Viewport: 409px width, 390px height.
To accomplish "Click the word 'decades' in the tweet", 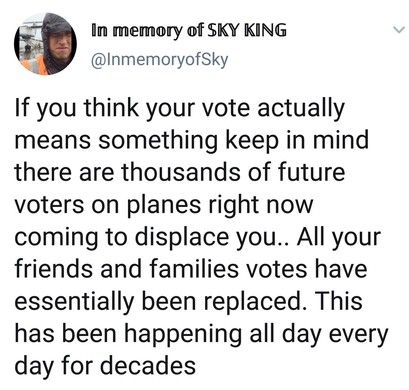I will click(148, 365).
